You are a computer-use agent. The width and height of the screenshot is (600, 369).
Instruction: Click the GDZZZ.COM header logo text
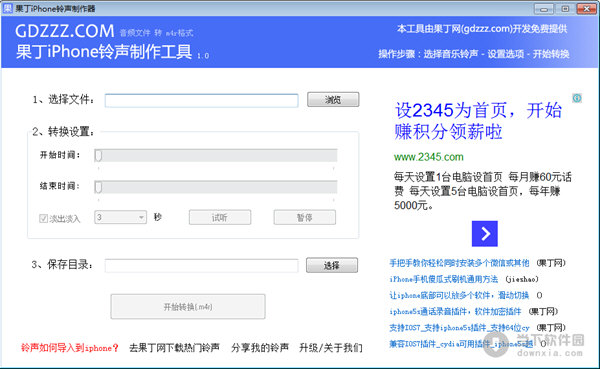coord(65,31)
